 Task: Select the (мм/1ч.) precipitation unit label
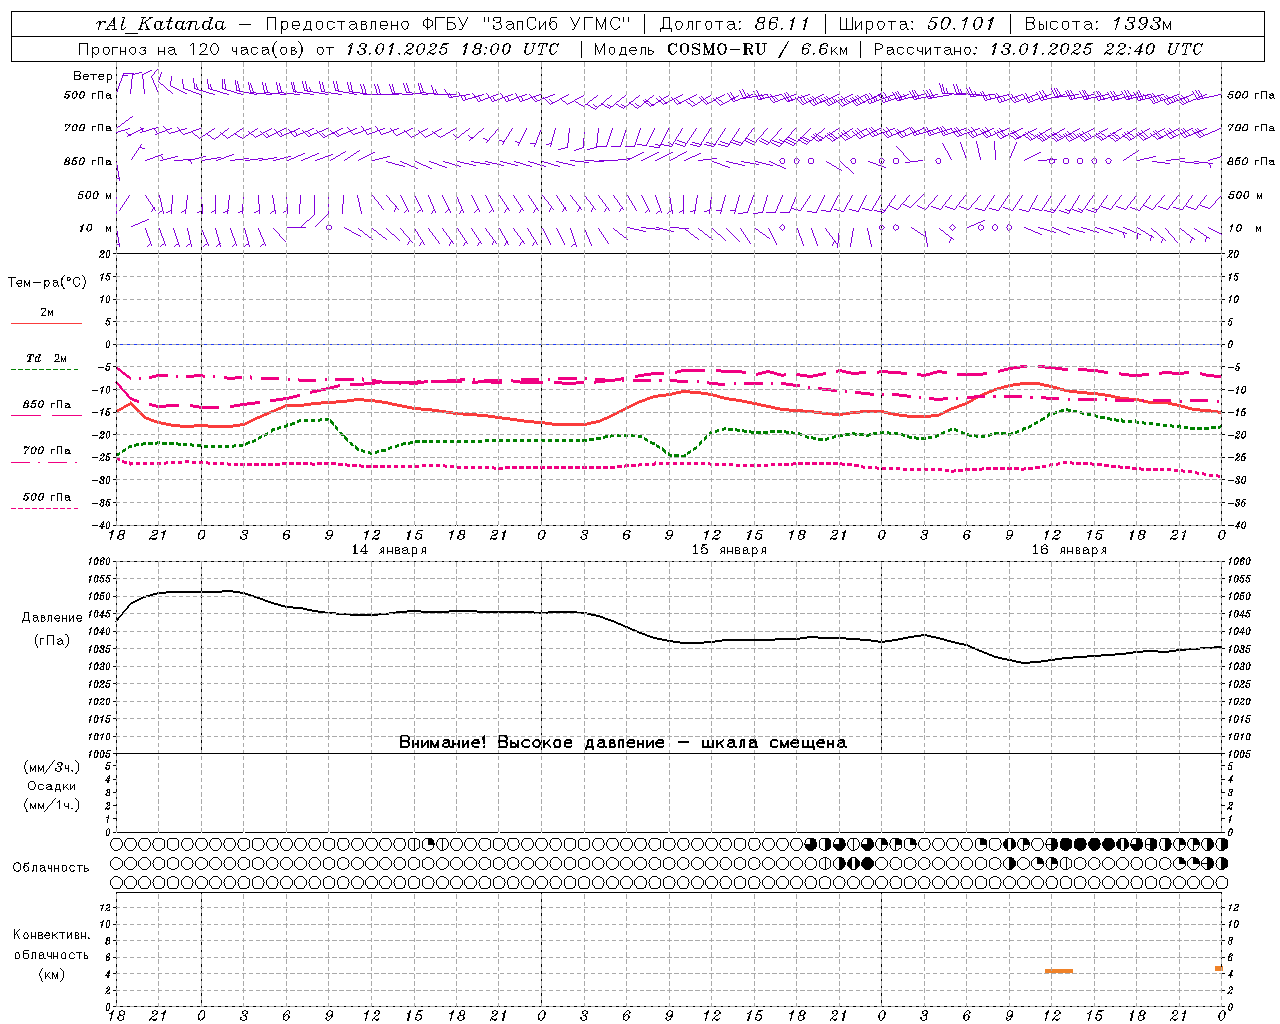pyautogui.click(x=52, y=806)
